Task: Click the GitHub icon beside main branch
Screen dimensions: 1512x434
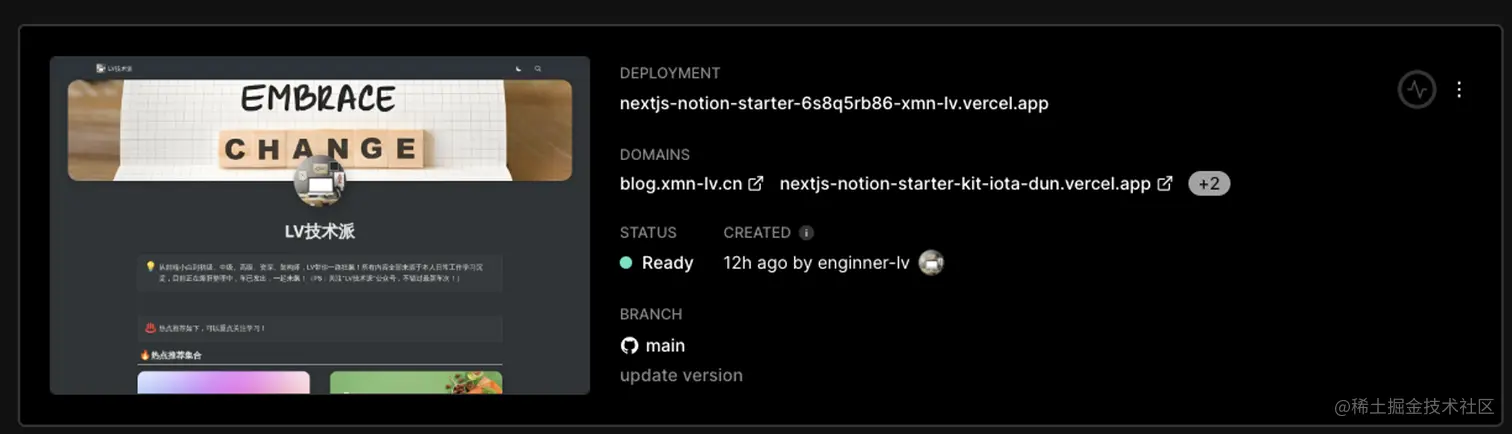Action: click(x=629, y=346)
